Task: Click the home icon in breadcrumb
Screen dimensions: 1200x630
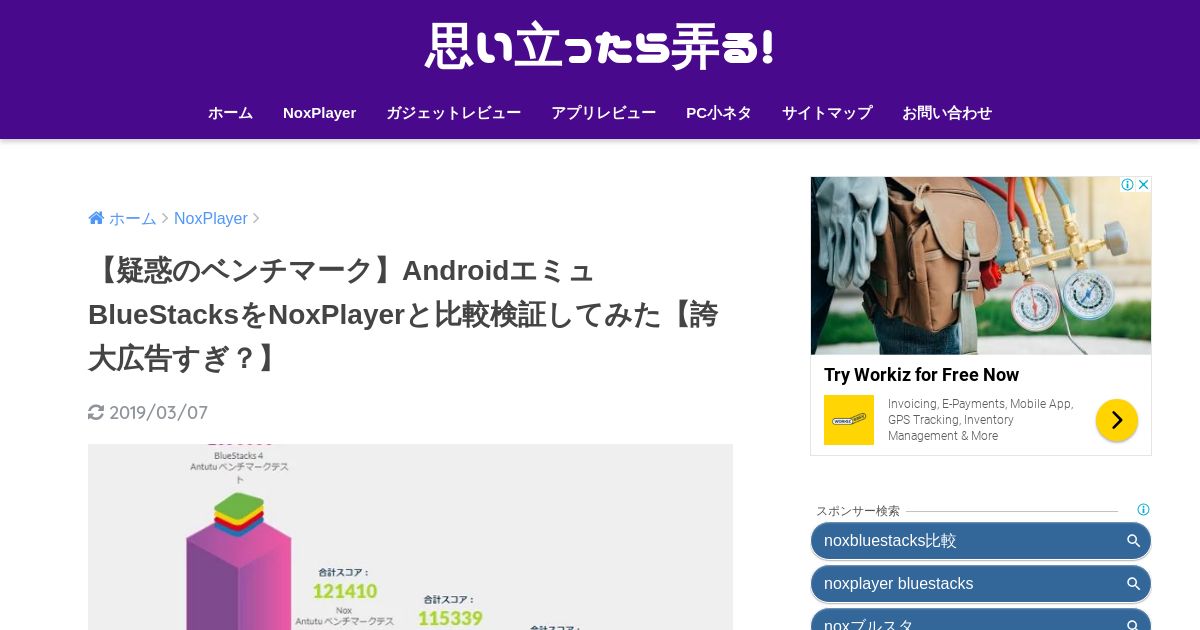Action: (96, 218)
